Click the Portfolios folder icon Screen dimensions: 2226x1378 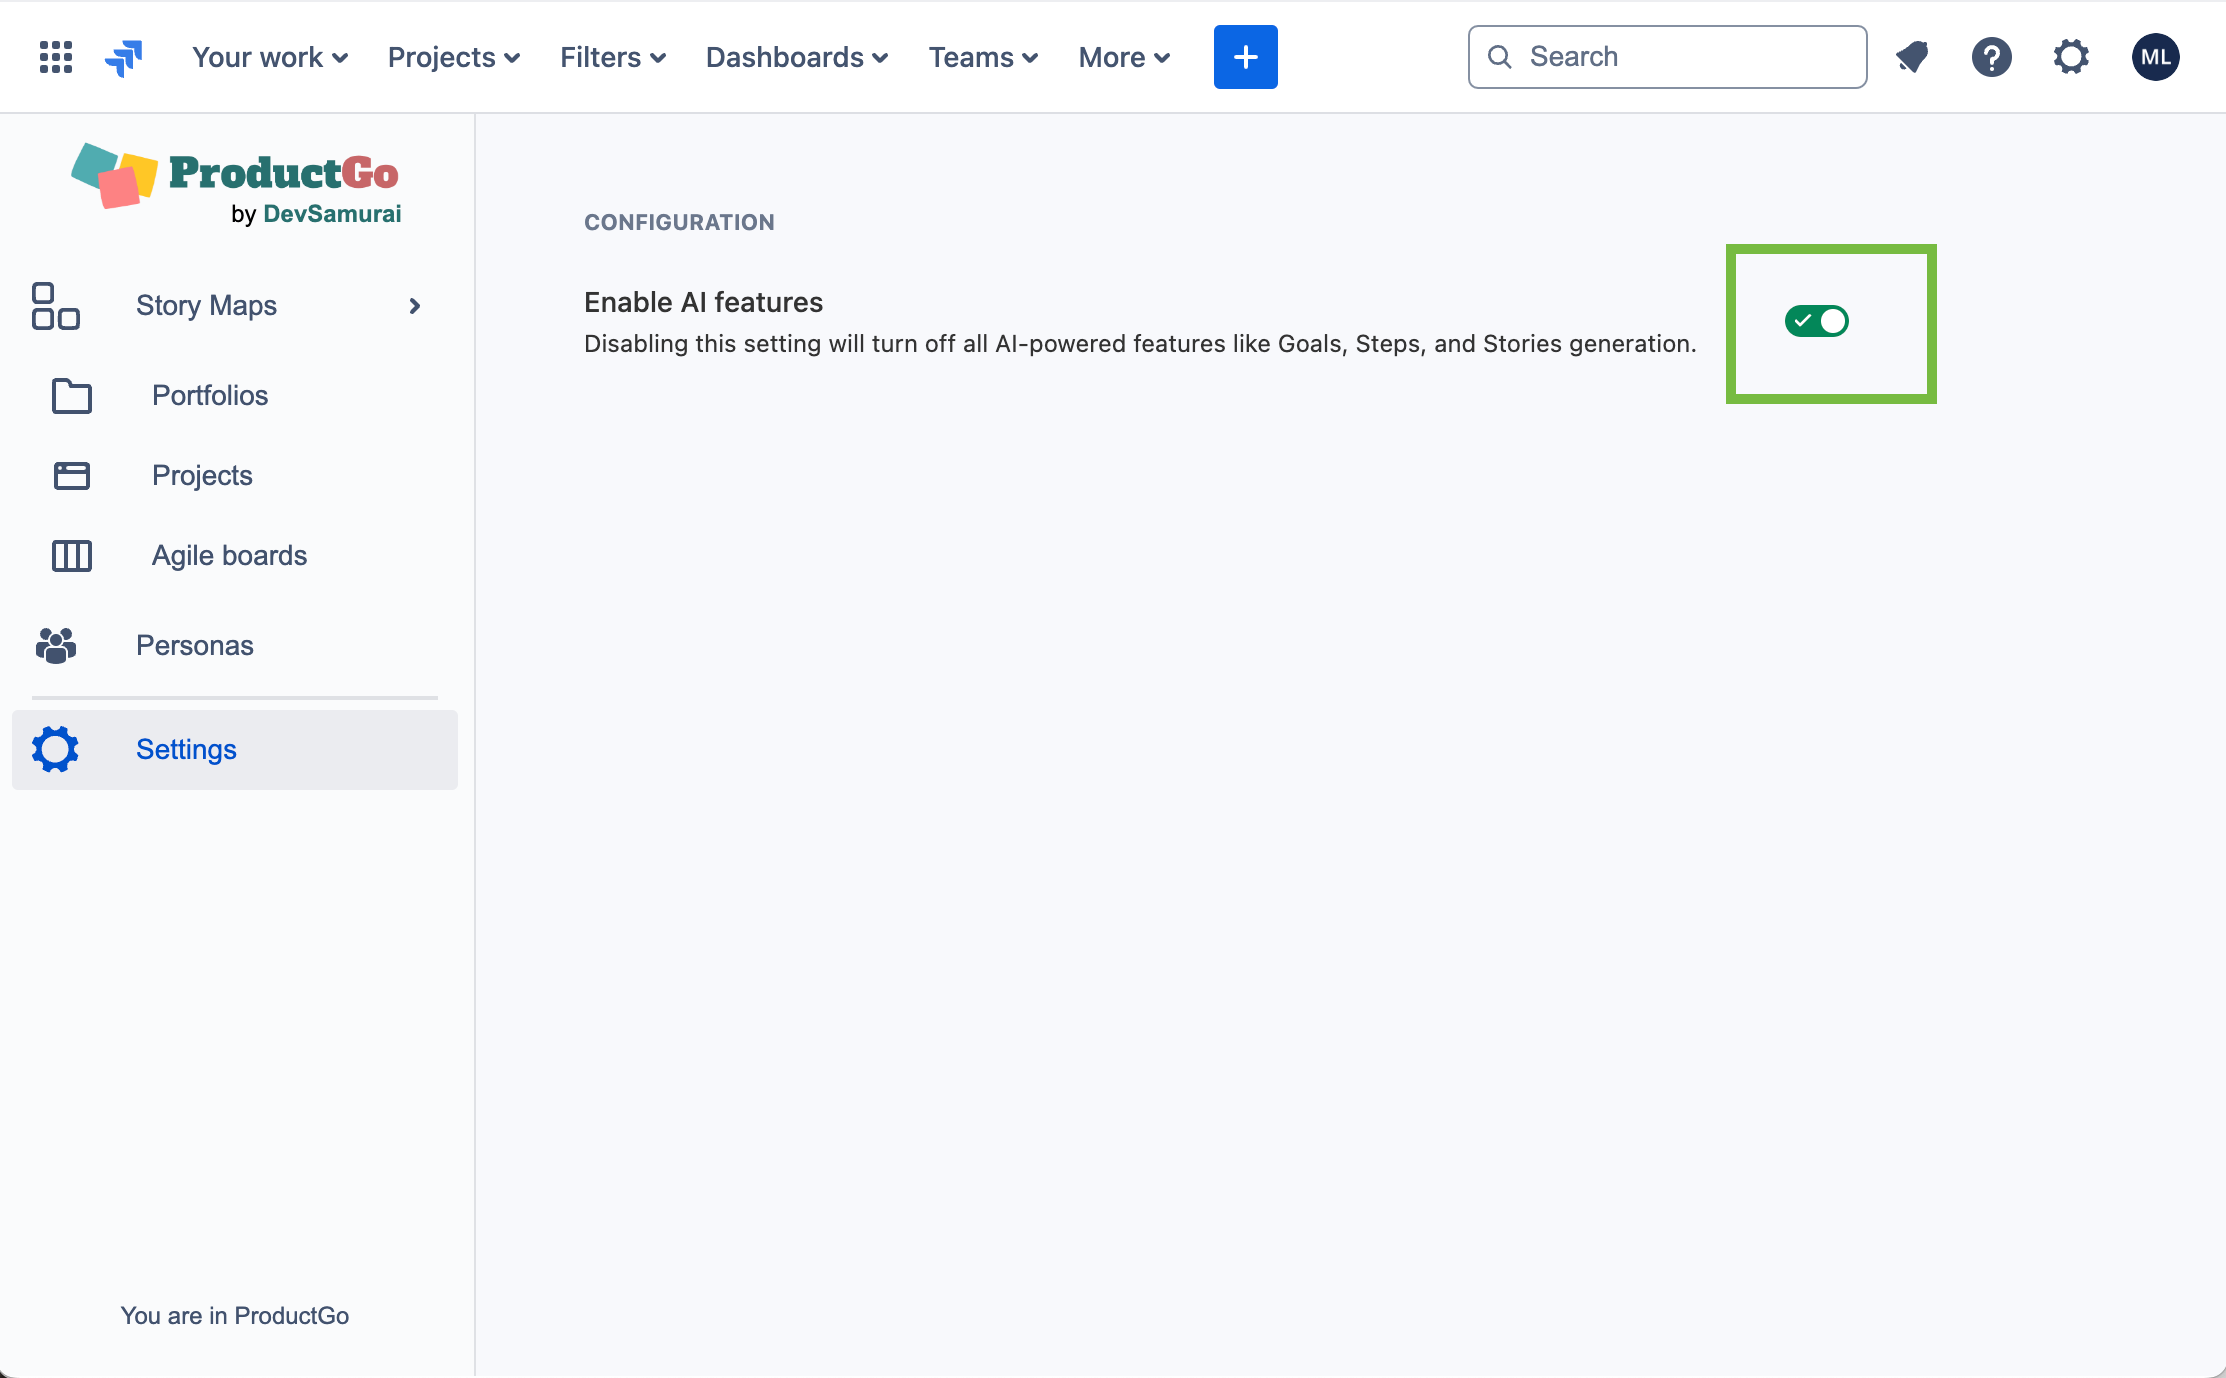pyautogui.click(x=71, y=396)
